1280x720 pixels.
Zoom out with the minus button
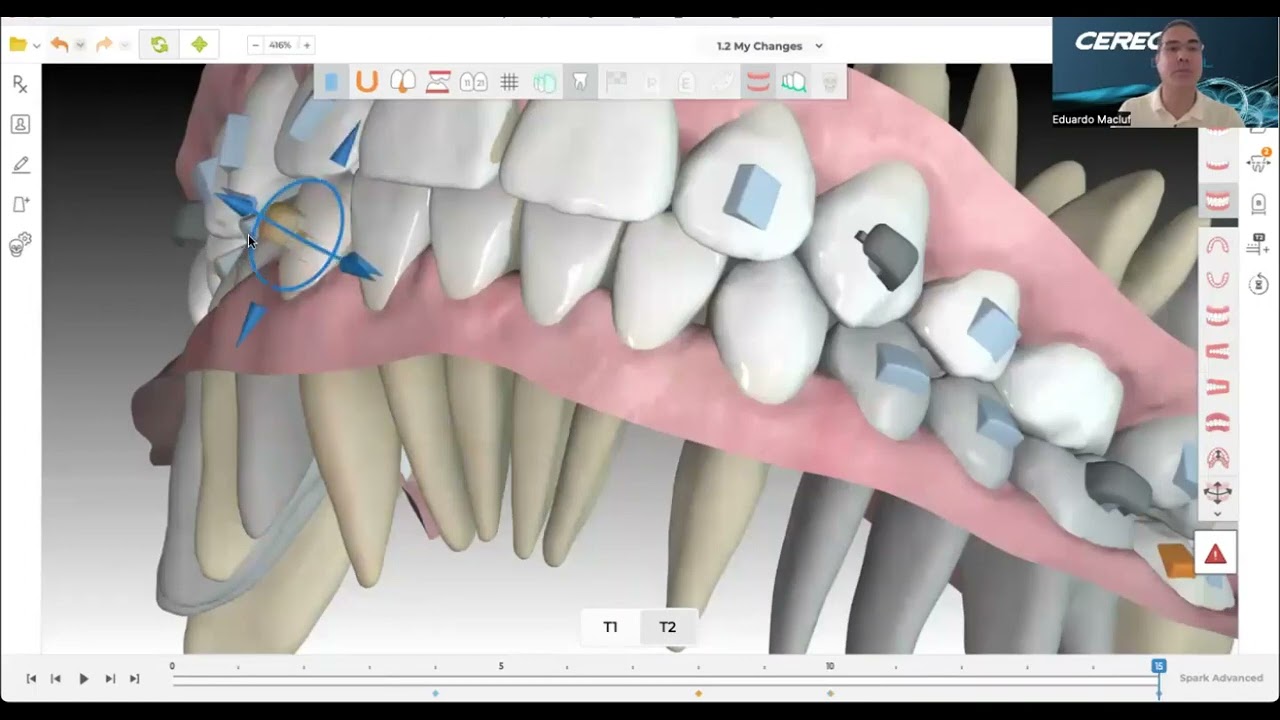[x=256, y=45]
